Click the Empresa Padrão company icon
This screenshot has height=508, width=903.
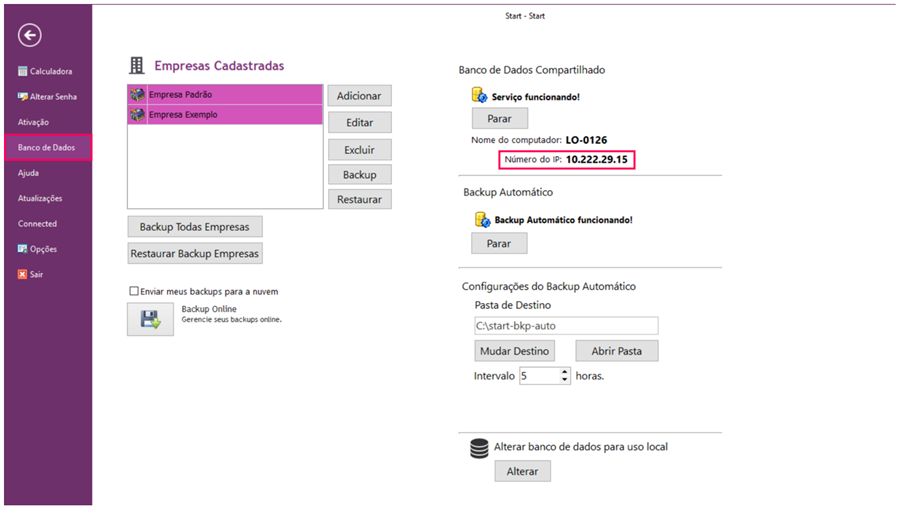[138, 95]
